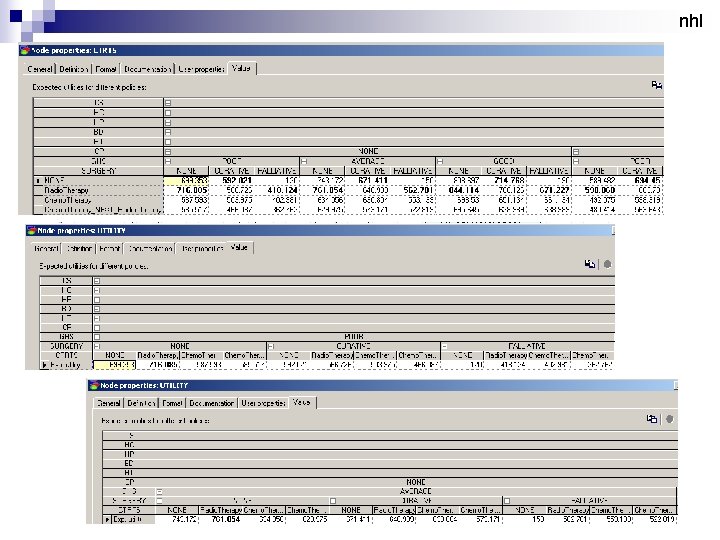
Task: Click the 671.227 value in the CTRTS table
Action: click(554, 190)
